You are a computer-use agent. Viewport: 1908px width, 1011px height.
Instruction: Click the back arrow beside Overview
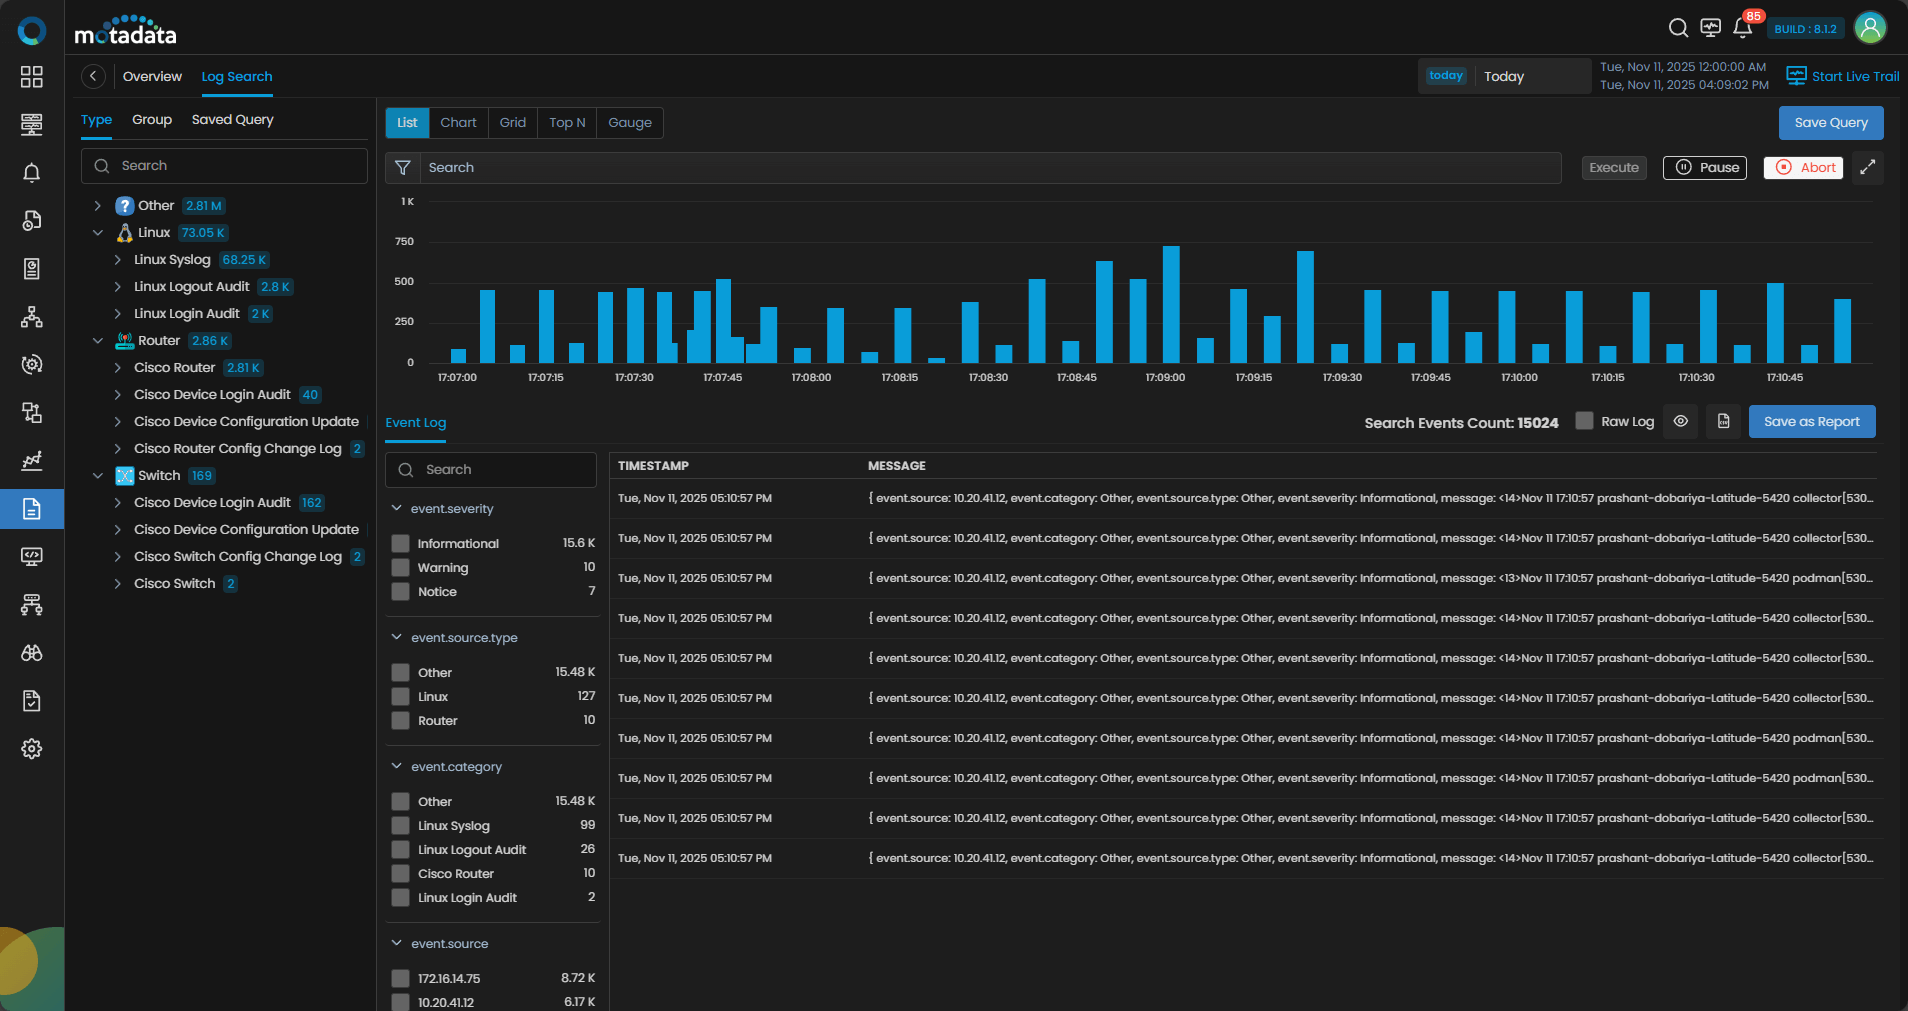click(93, 77)
